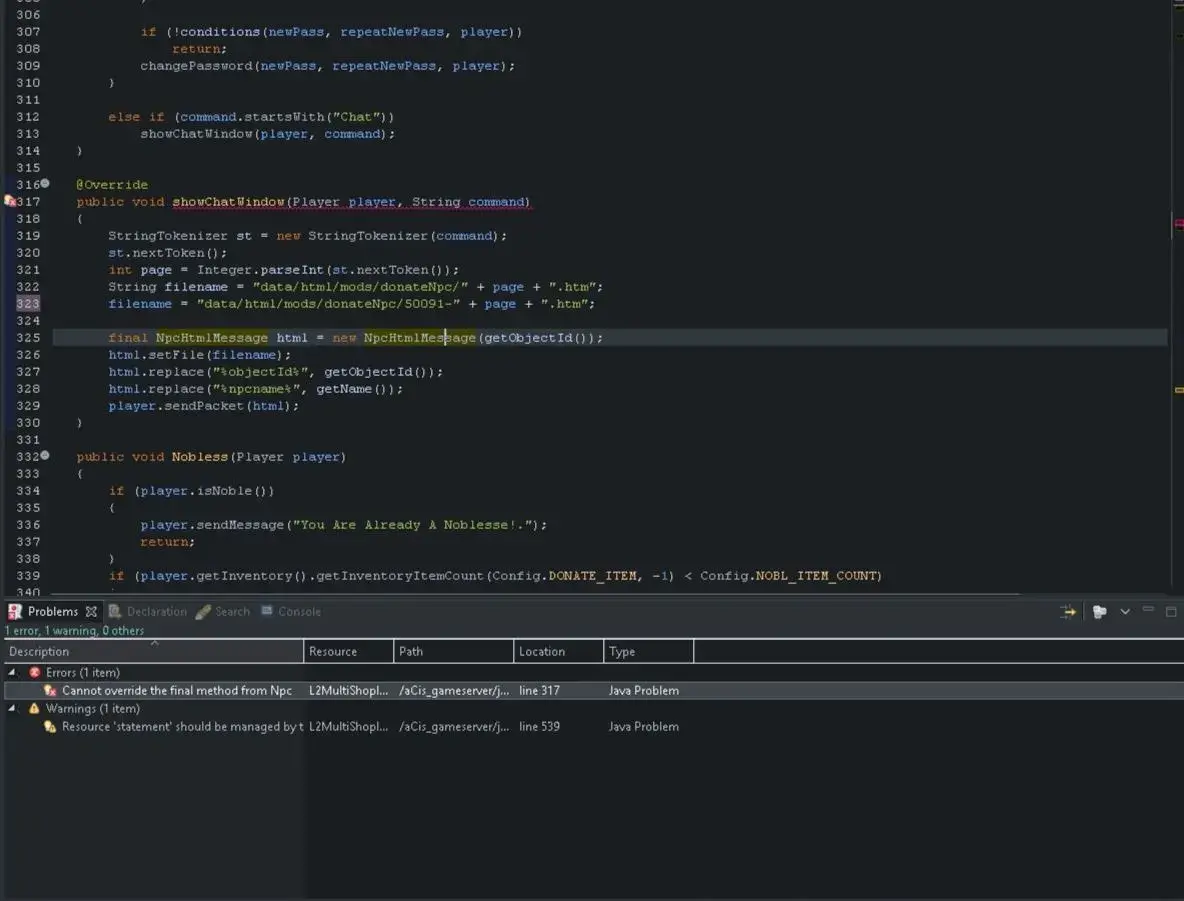
Task: Sort by the Resource column header
Action: tap(349, 651)
